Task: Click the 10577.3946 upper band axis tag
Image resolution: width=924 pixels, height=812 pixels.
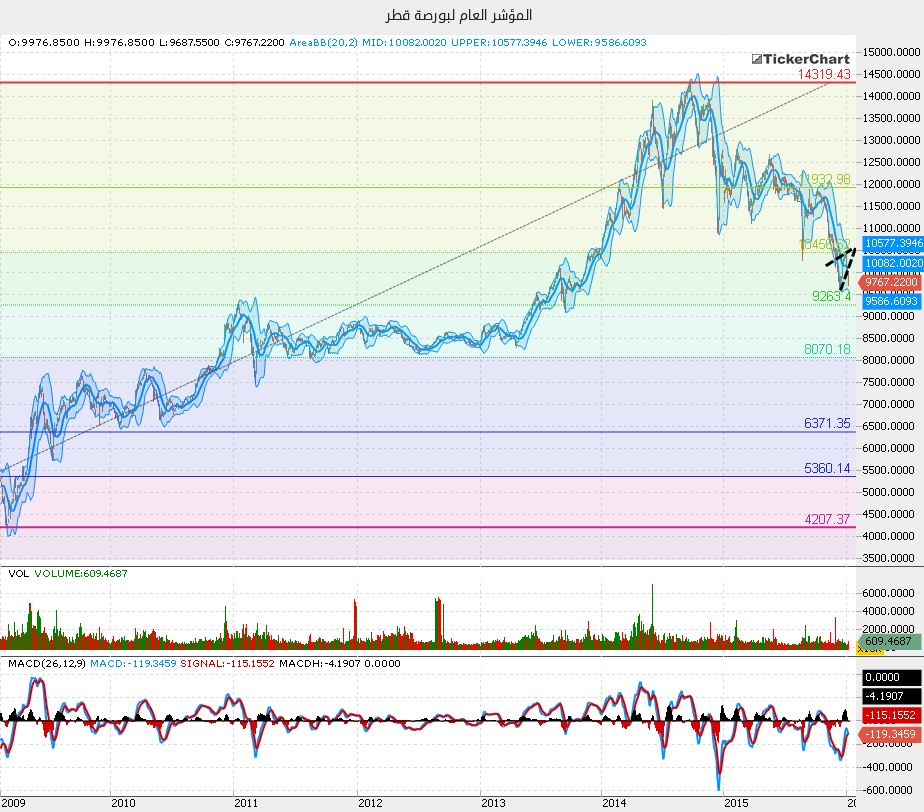Action: 893,243
